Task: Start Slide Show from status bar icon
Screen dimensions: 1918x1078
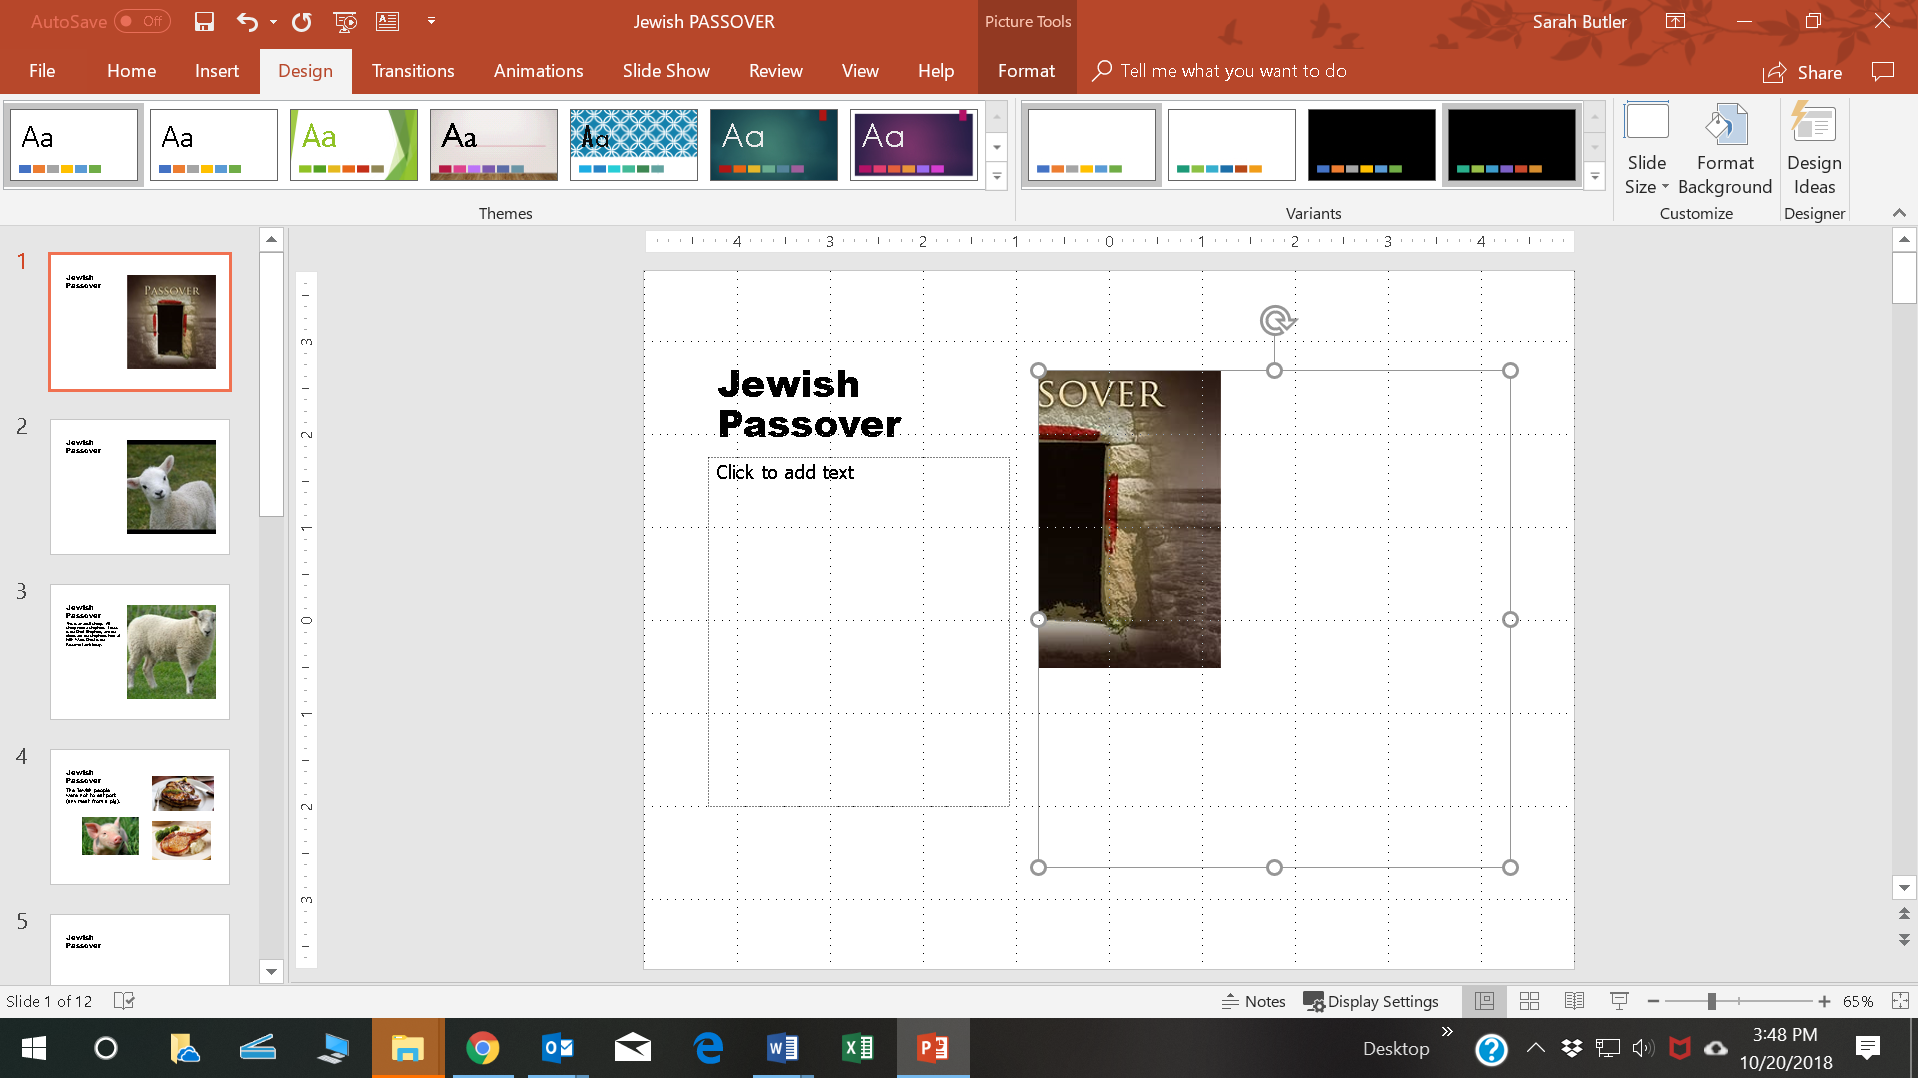Action: [x=1619, y=1001]
